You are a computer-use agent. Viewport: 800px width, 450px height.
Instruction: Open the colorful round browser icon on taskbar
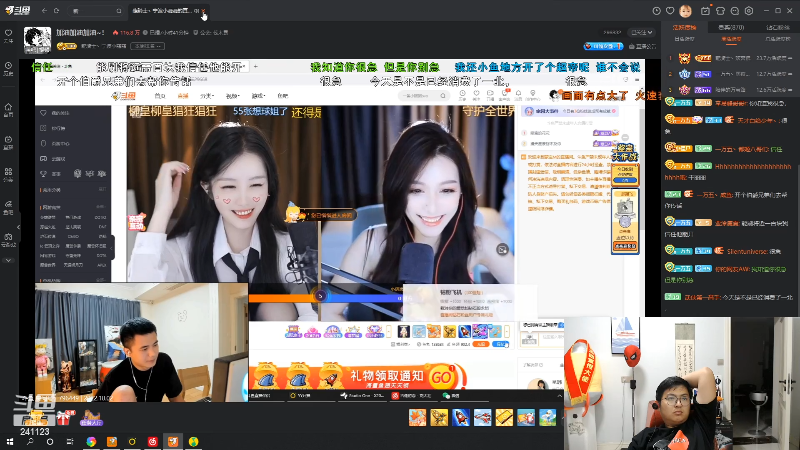coord(91,442)
